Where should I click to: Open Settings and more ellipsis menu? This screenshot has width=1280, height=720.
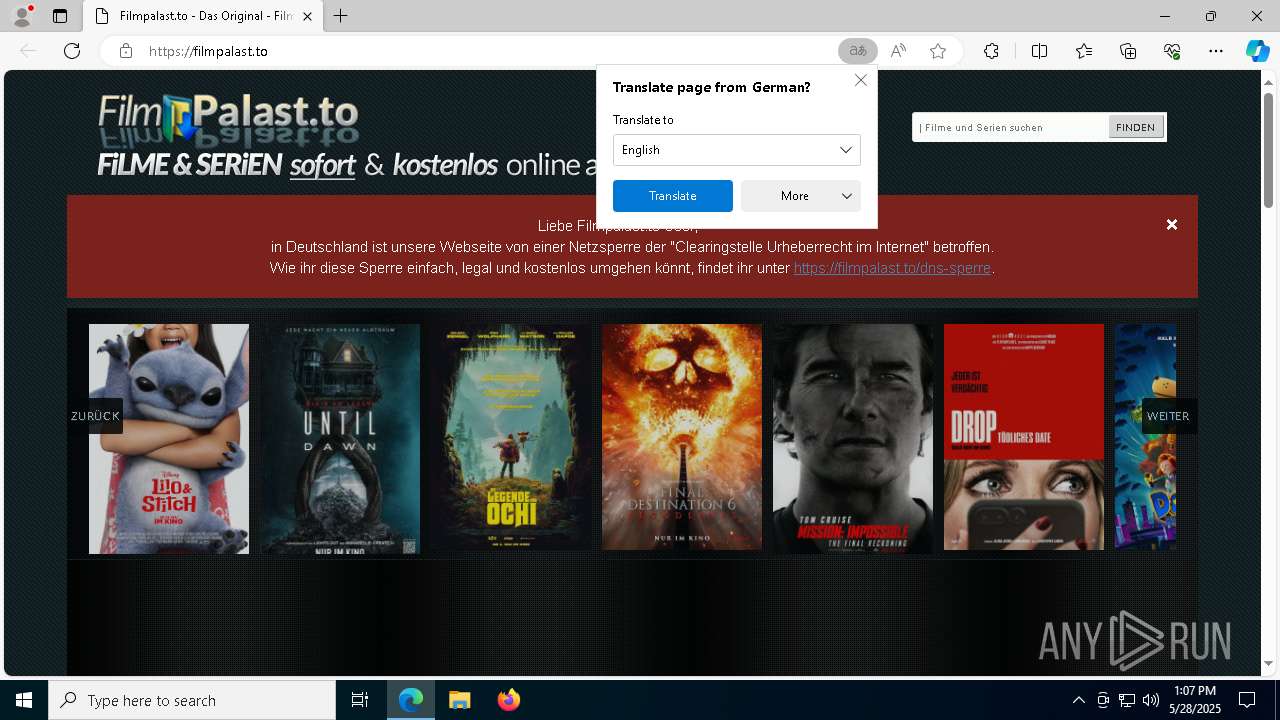point(1216,51)
